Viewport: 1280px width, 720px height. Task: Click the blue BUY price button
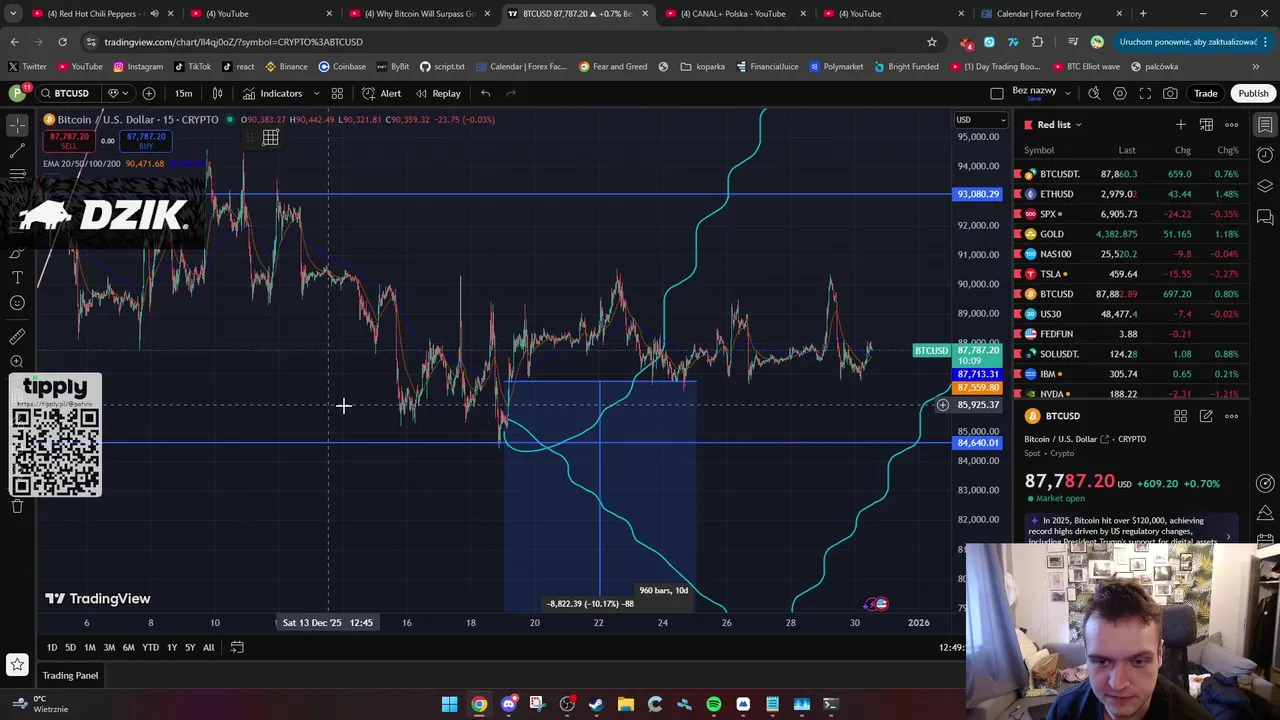coord(146,140)
